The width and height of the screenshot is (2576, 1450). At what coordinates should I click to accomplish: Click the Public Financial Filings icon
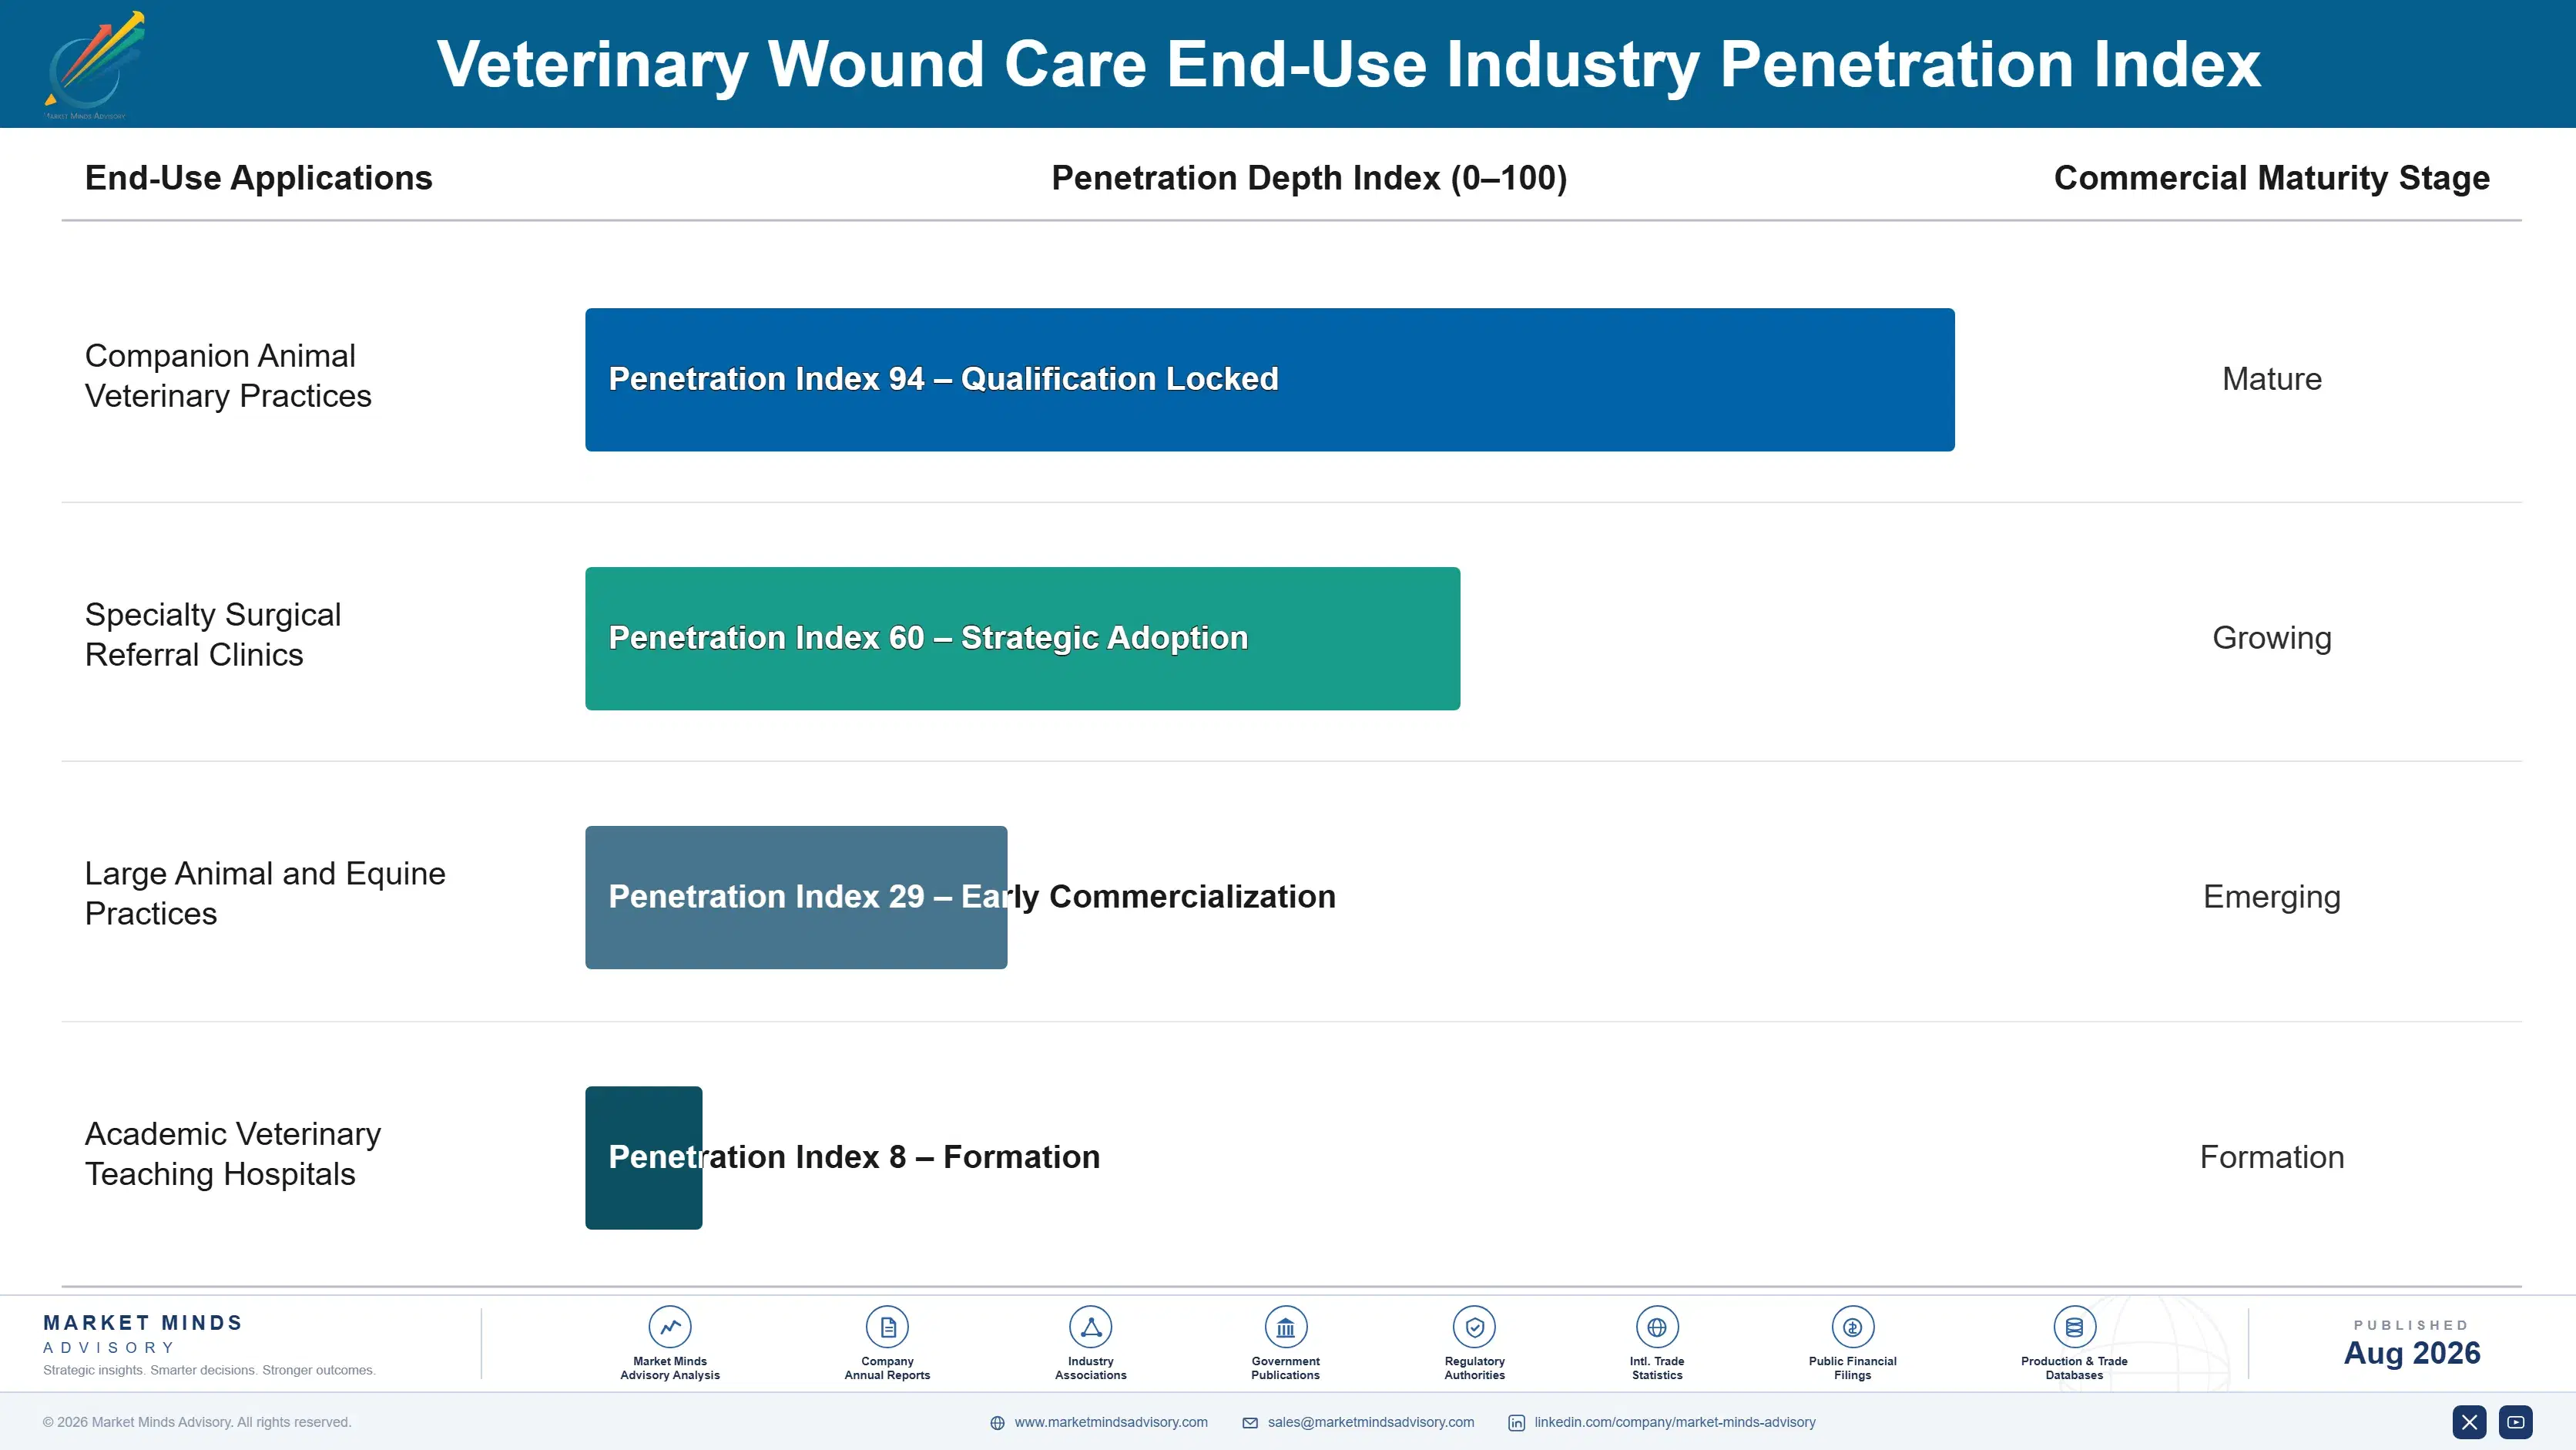1852,1327
